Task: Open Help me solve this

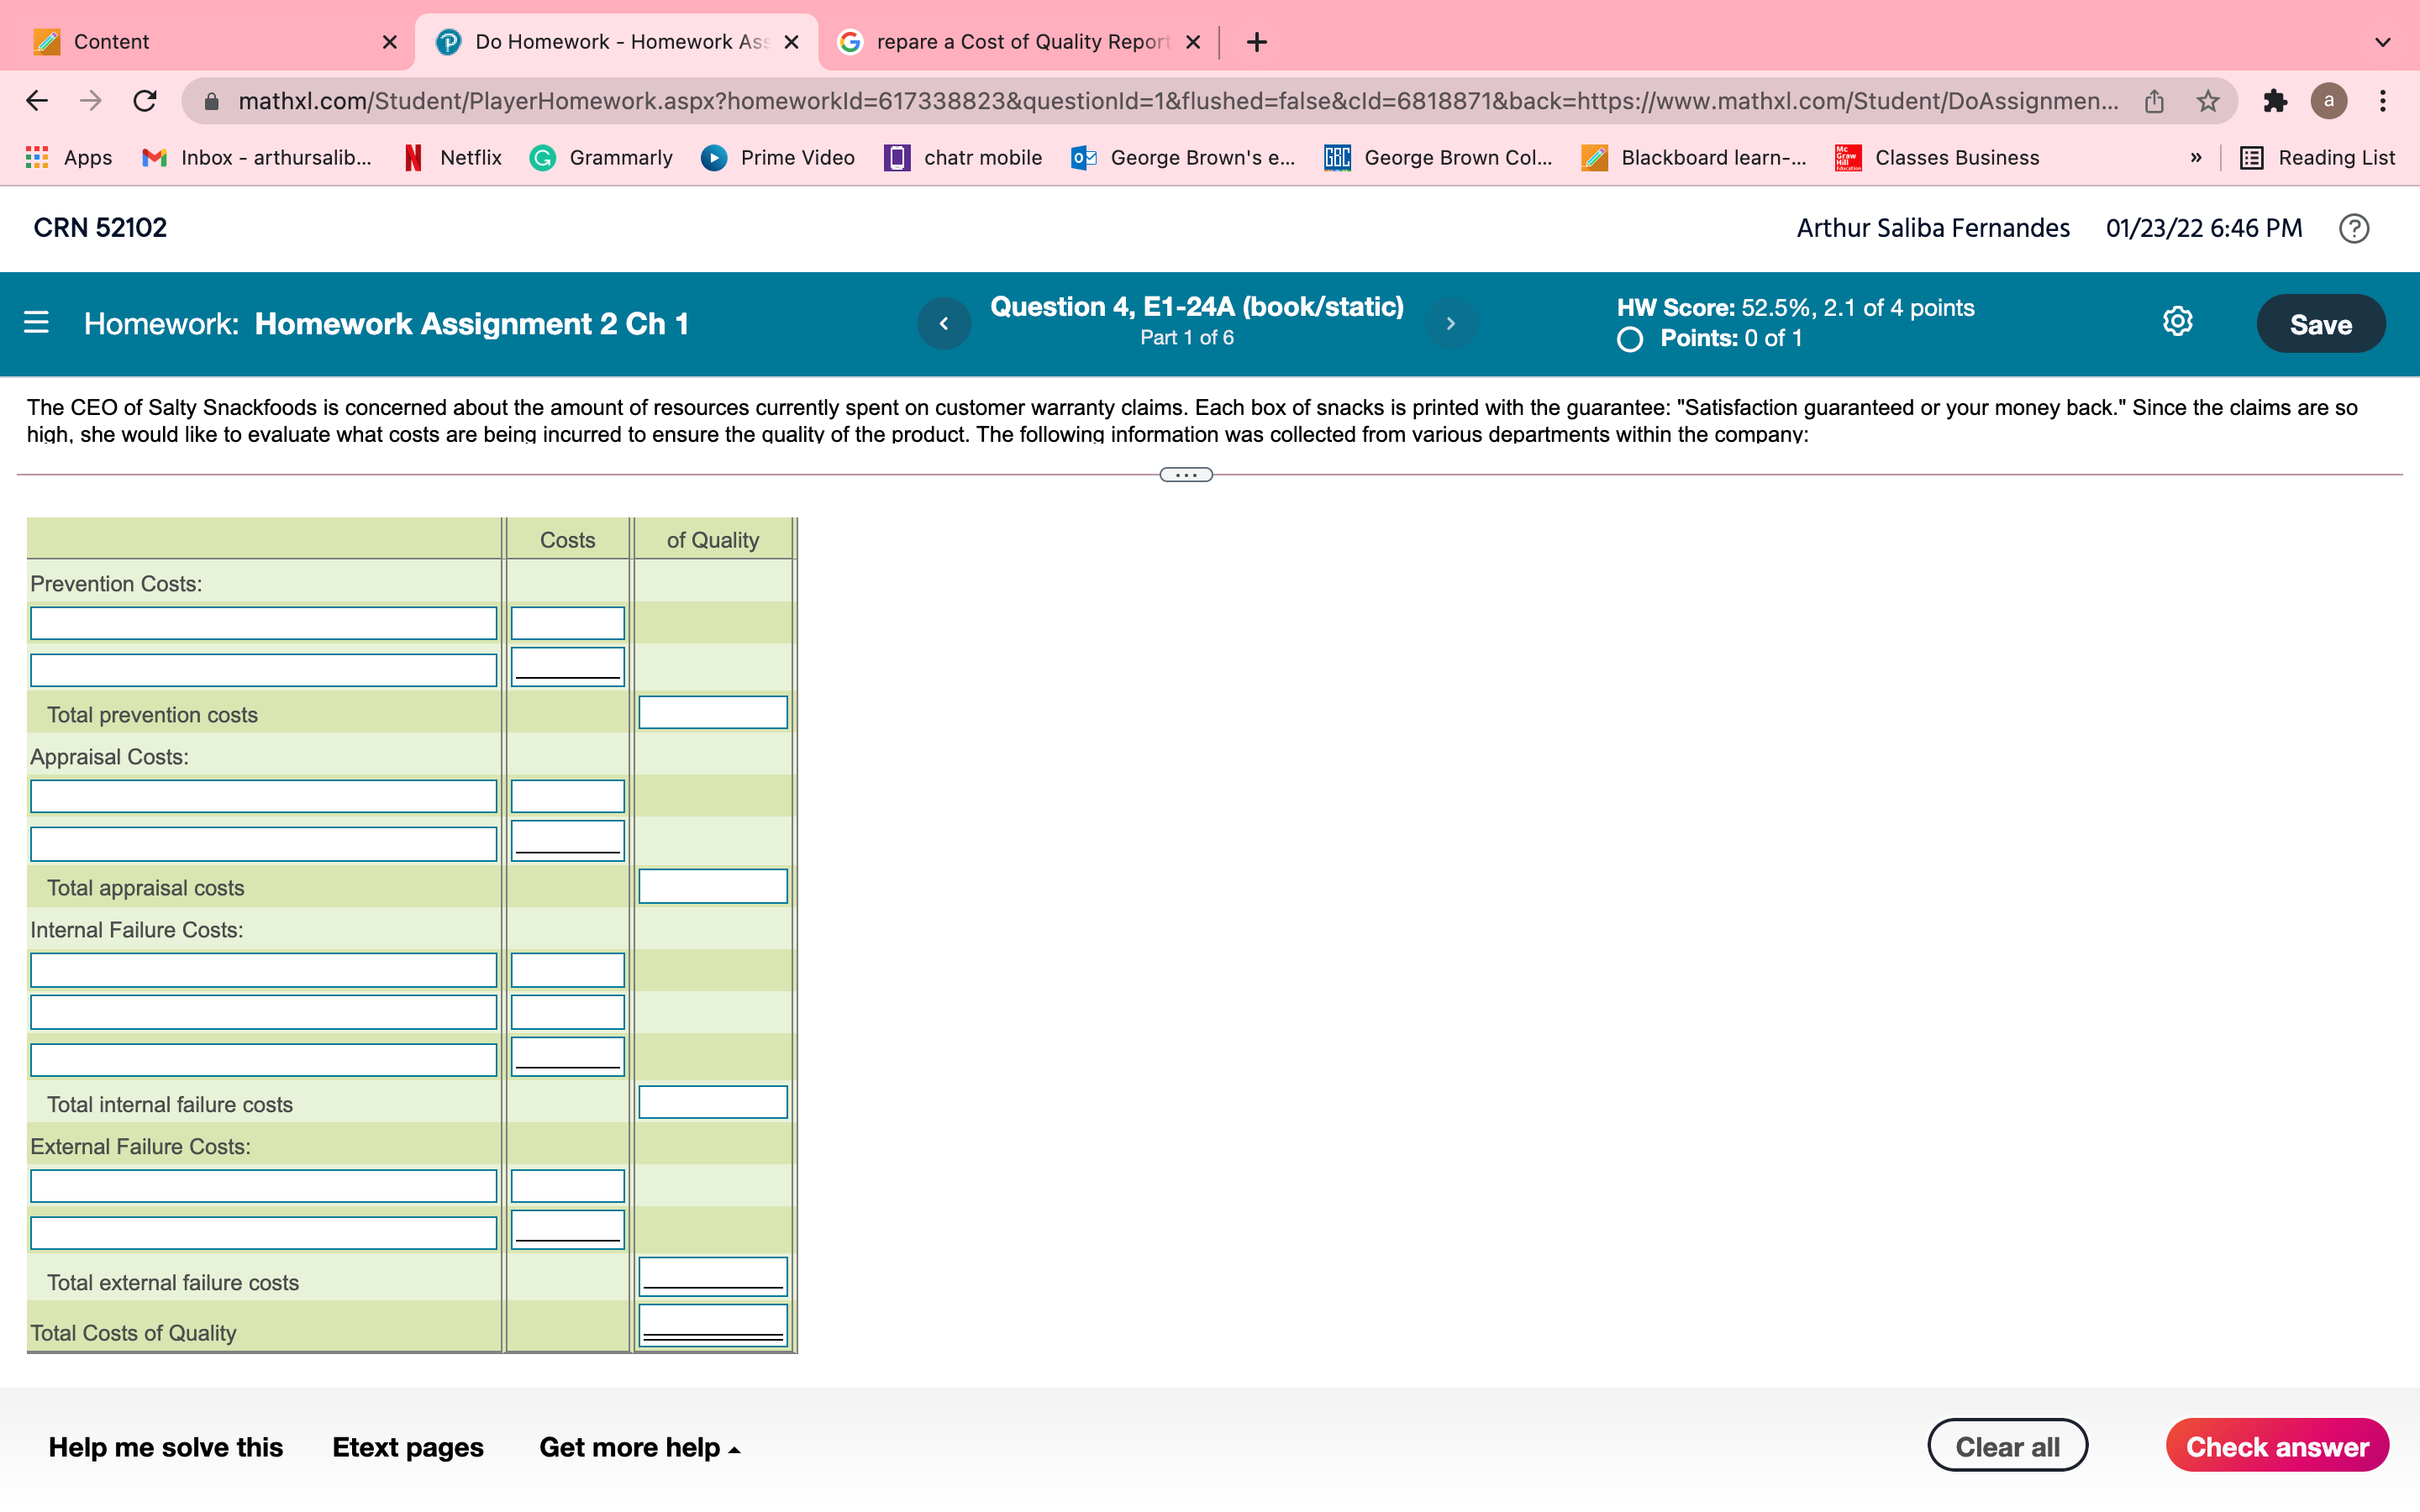Action: click(x=166, y=1447)
